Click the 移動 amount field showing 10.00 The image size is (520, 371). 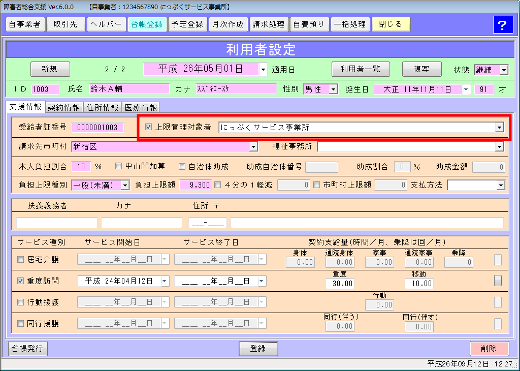419,283
